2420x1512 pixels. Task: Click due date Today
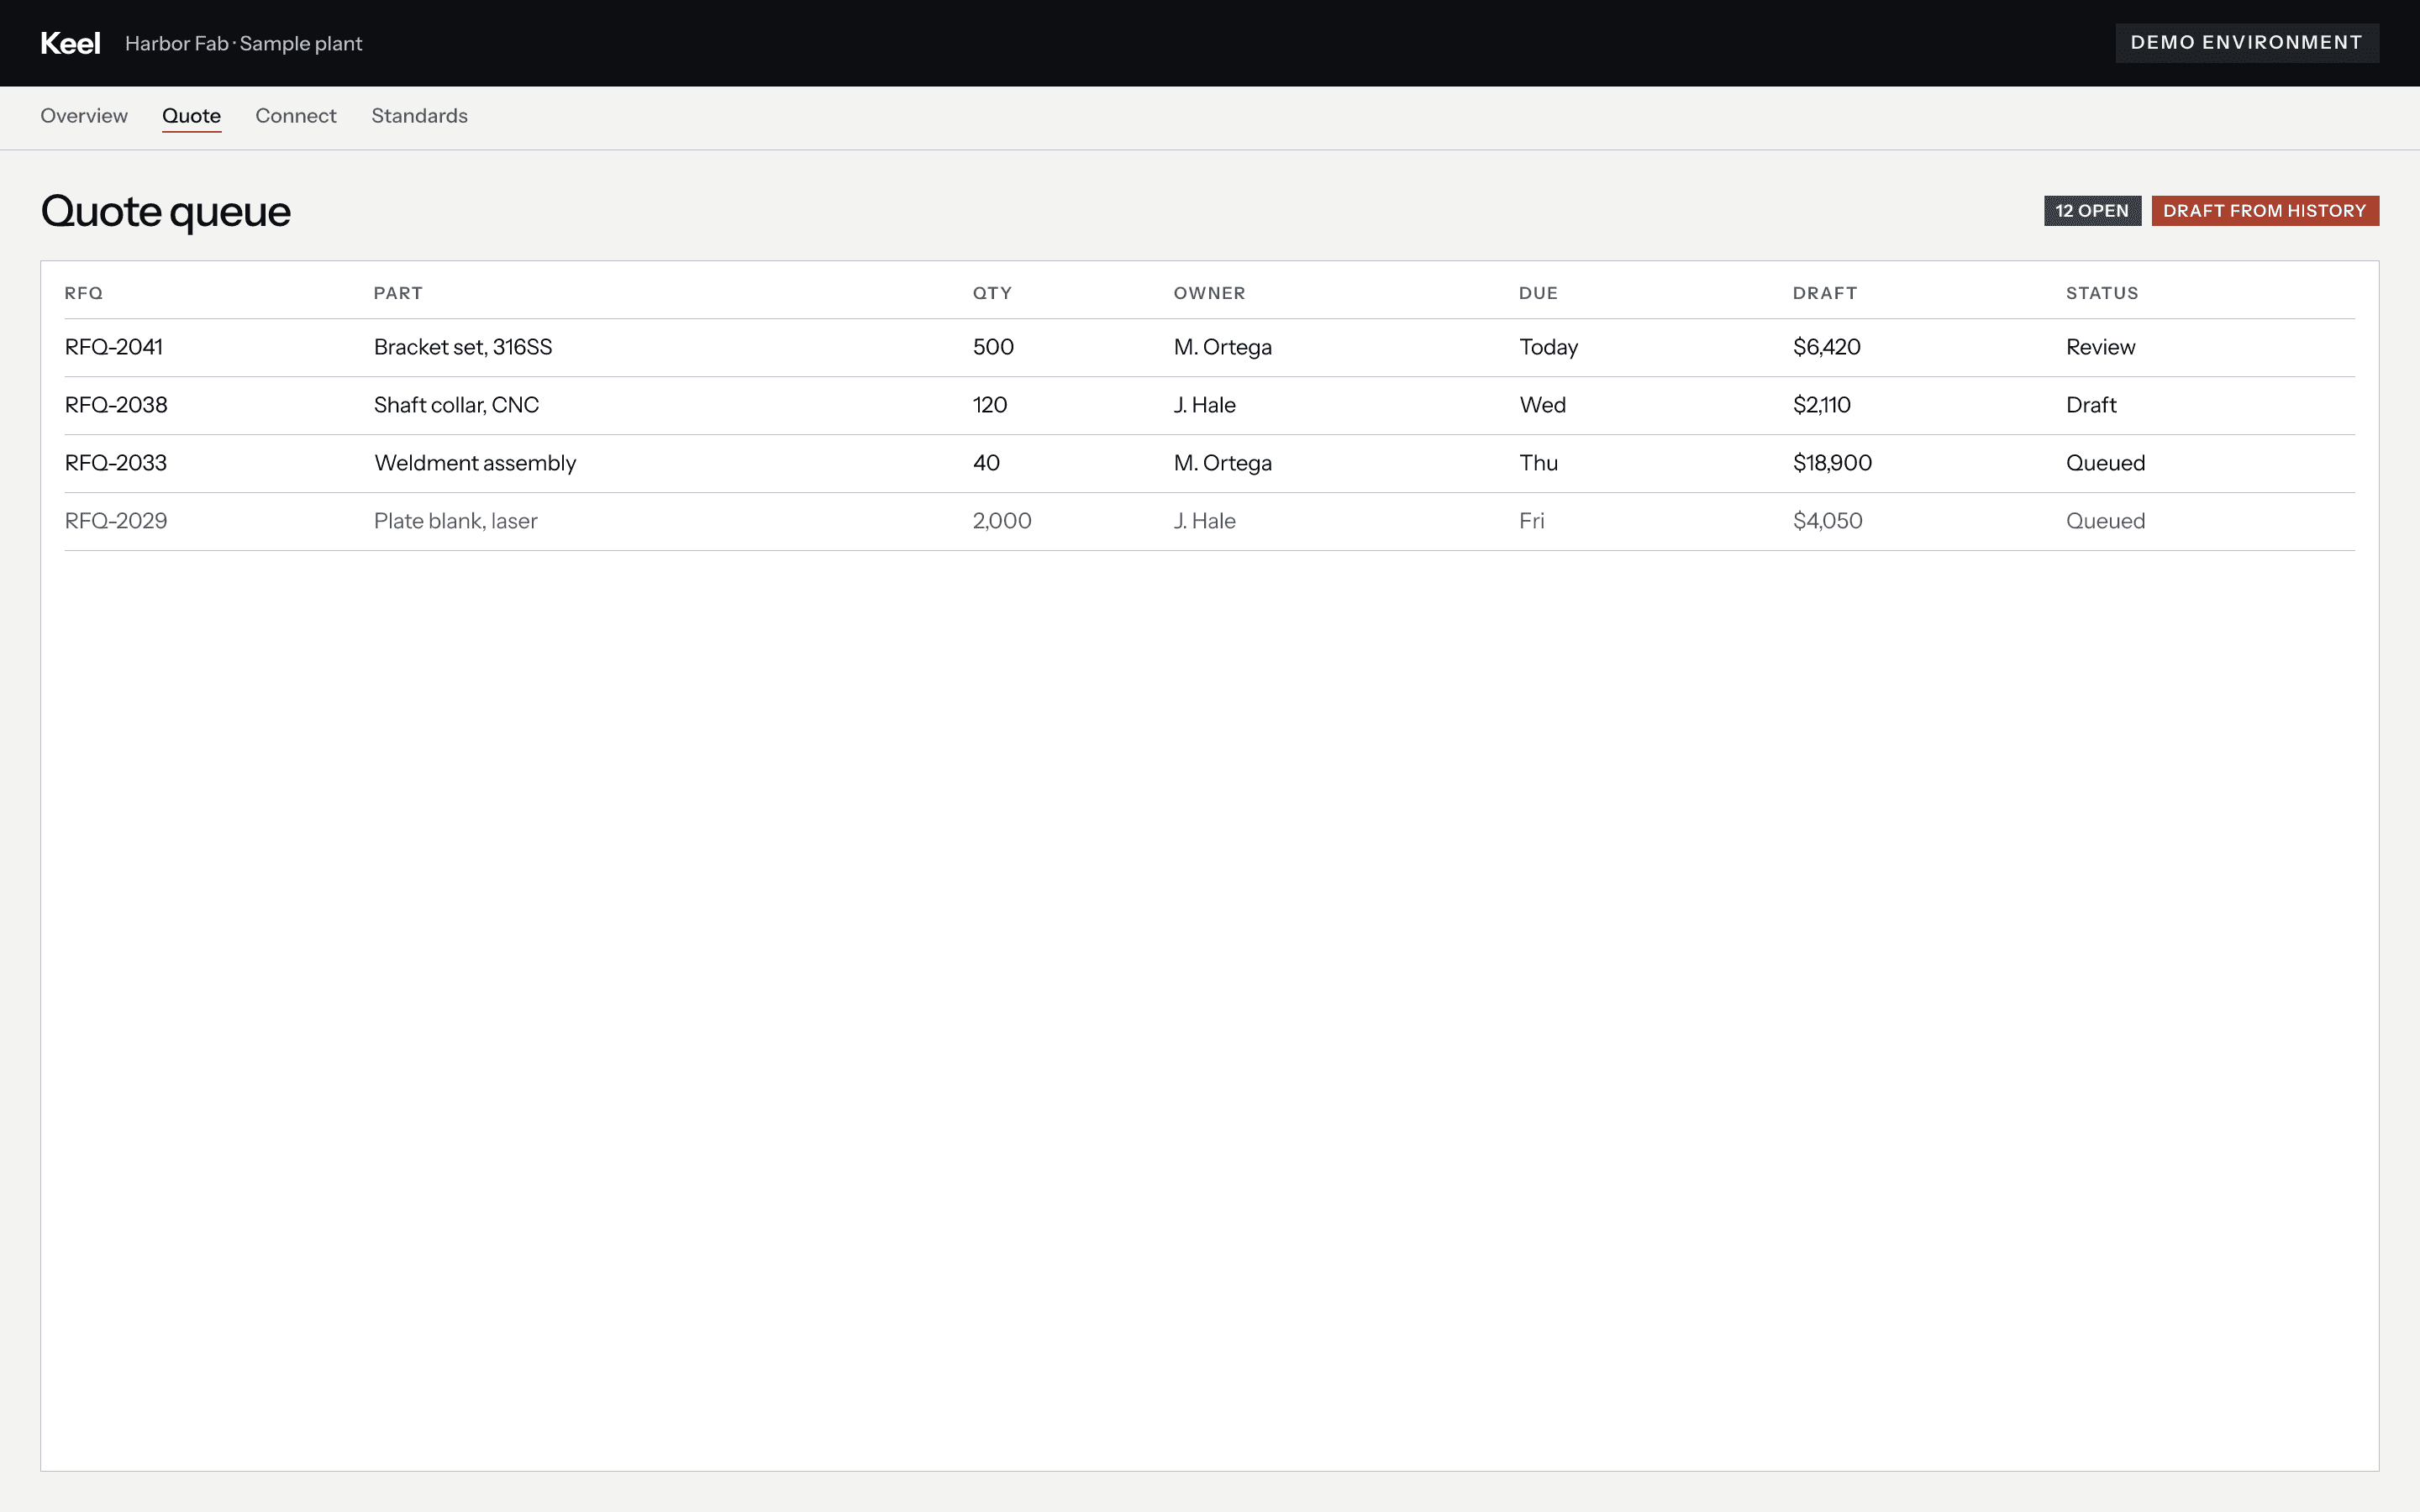click(x=1548, y=347)
